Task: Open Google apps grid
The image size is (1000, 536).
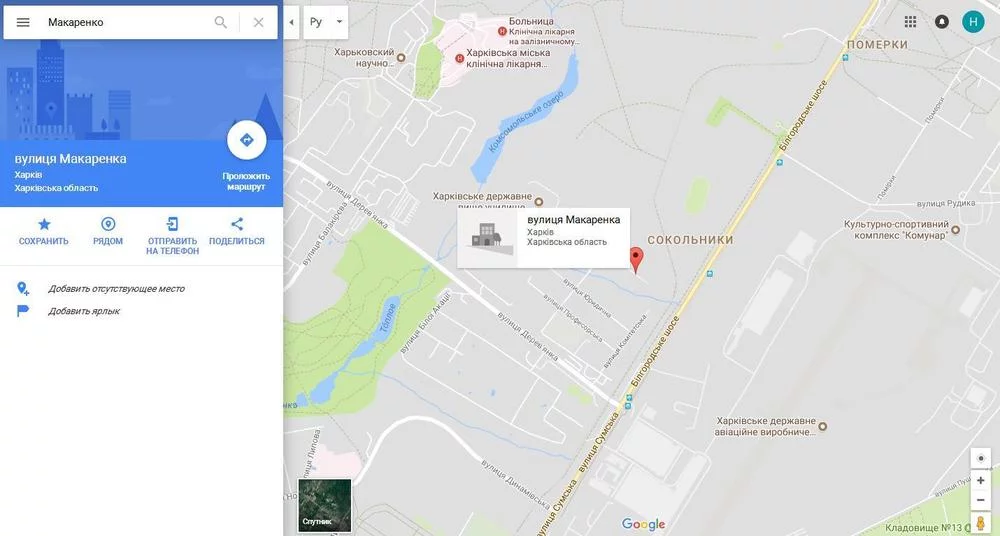Action: pyautogui.click(x=910, y=22)
